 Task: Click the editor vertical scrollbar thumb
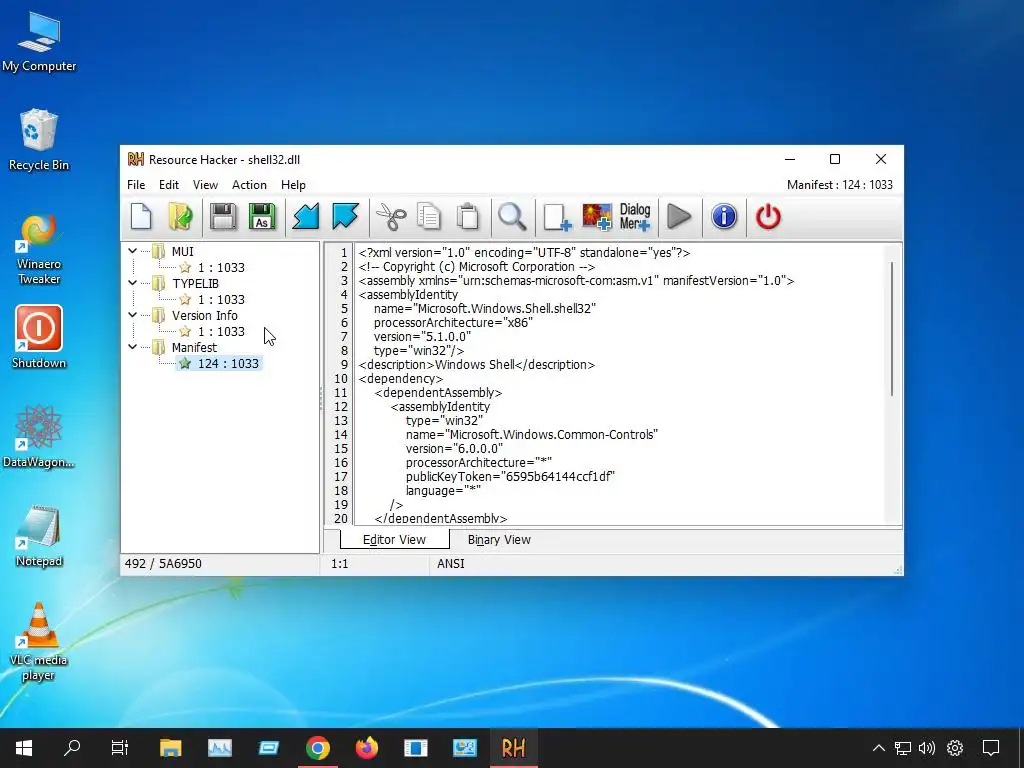point(892,328)
